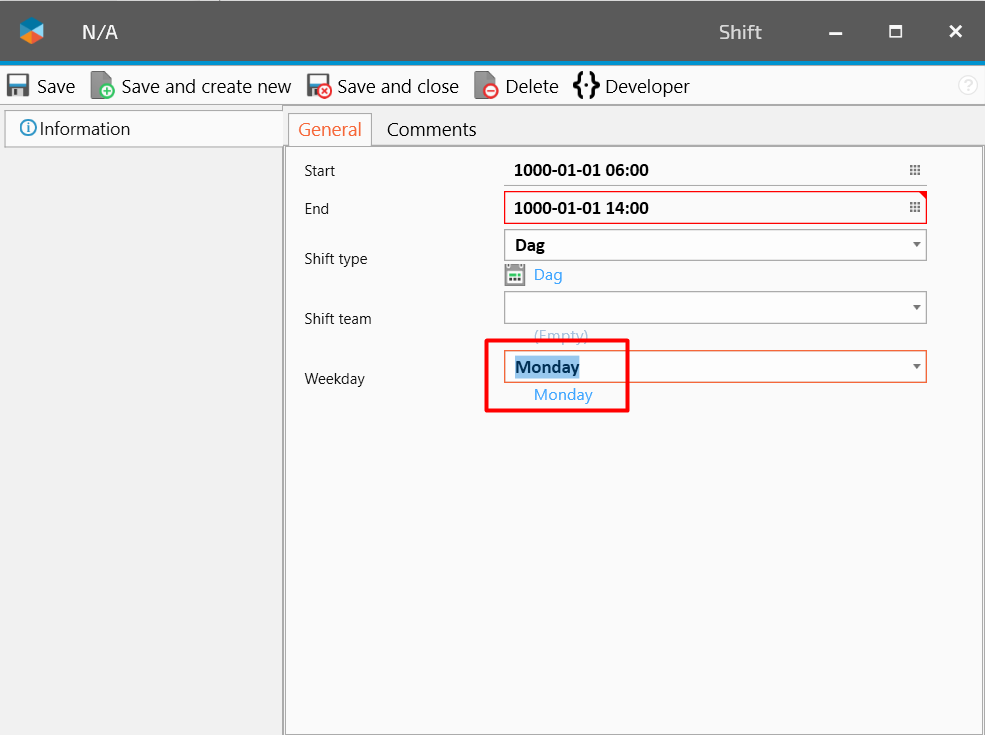Screen dimensions: 985x735
Task: Open the Weekday dropdown arrow
Action: 916,367
